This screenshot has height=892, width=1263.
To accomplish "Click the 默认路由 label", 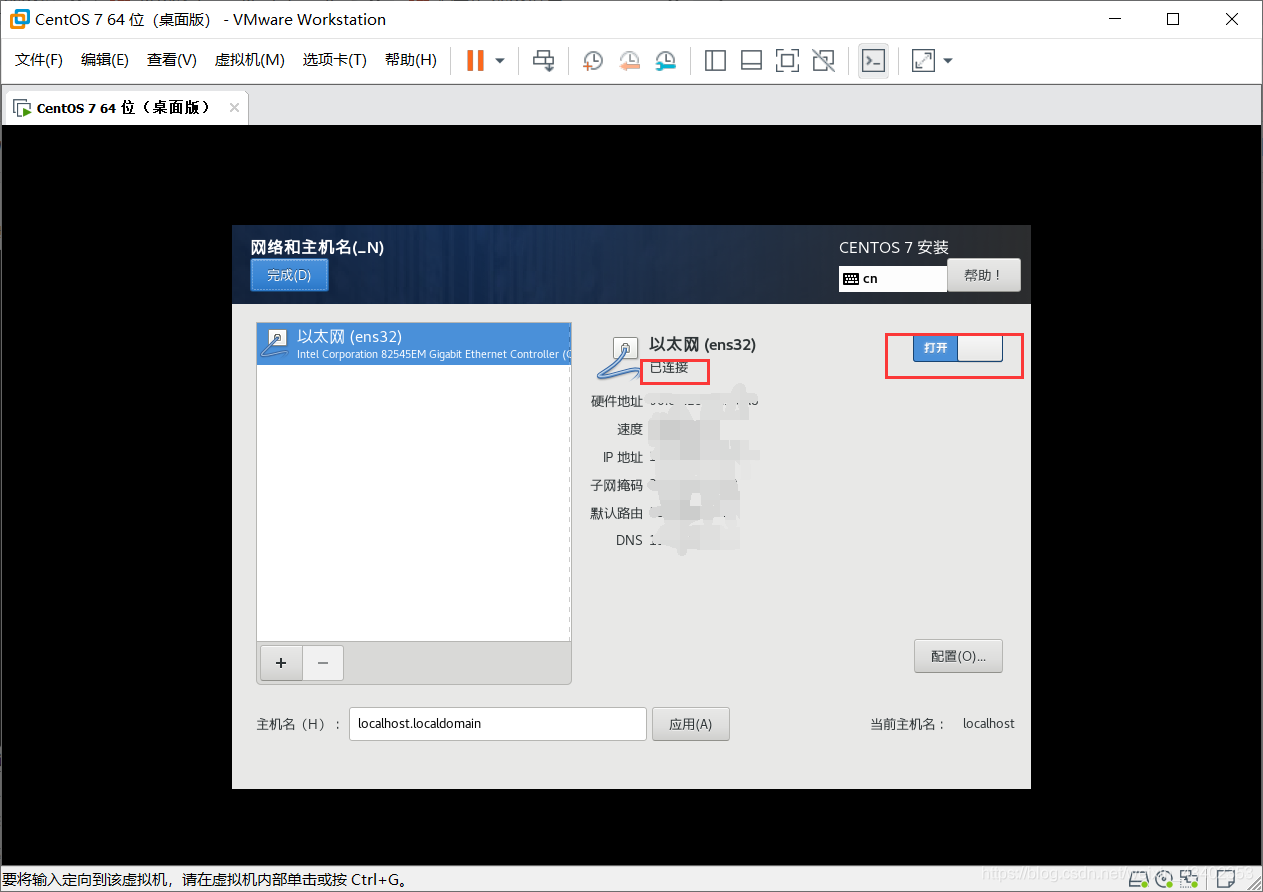I will click(x=617, y=513).
